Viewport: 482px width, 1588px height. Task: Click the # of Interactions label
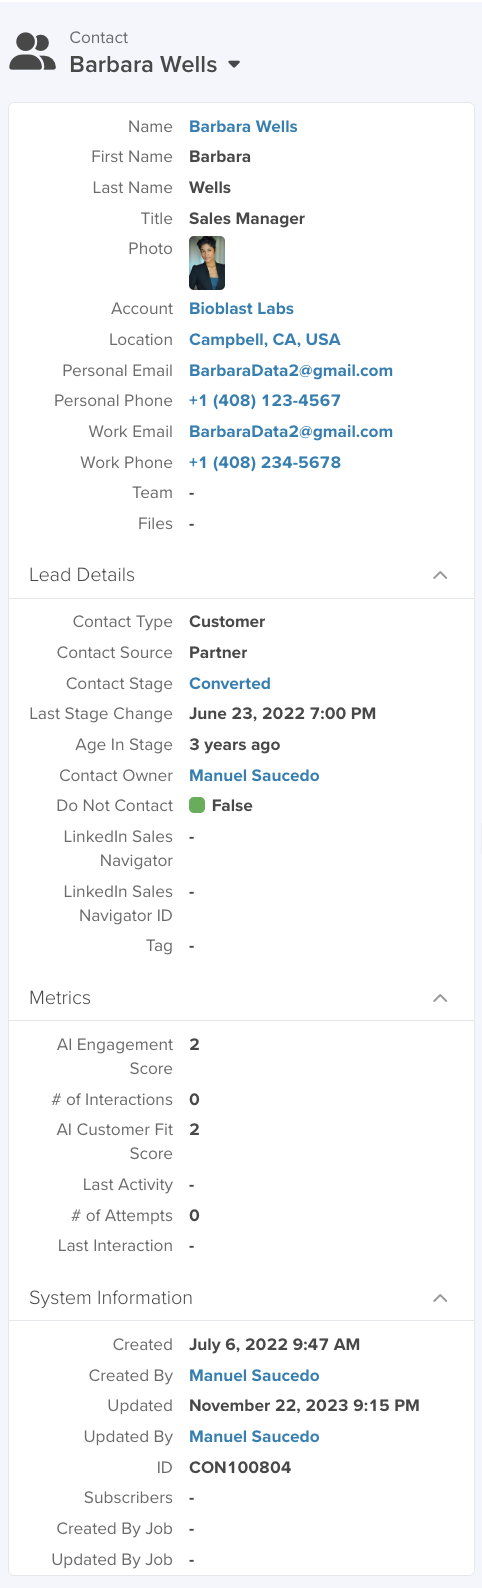tap(112, 1100)
